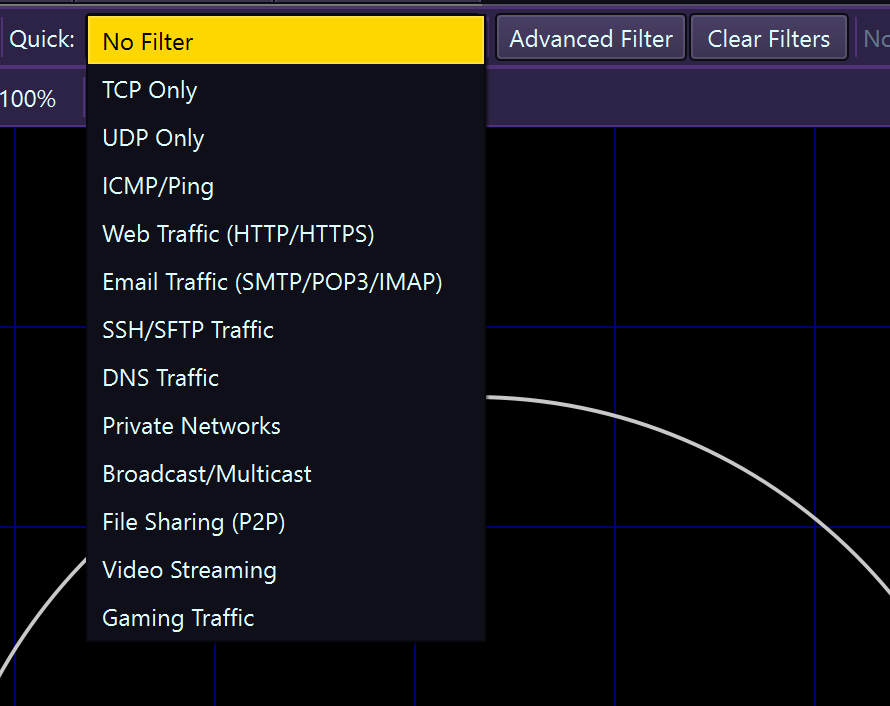
Task: Choose the Private Networks filter
Action: [x=191, y=426]
